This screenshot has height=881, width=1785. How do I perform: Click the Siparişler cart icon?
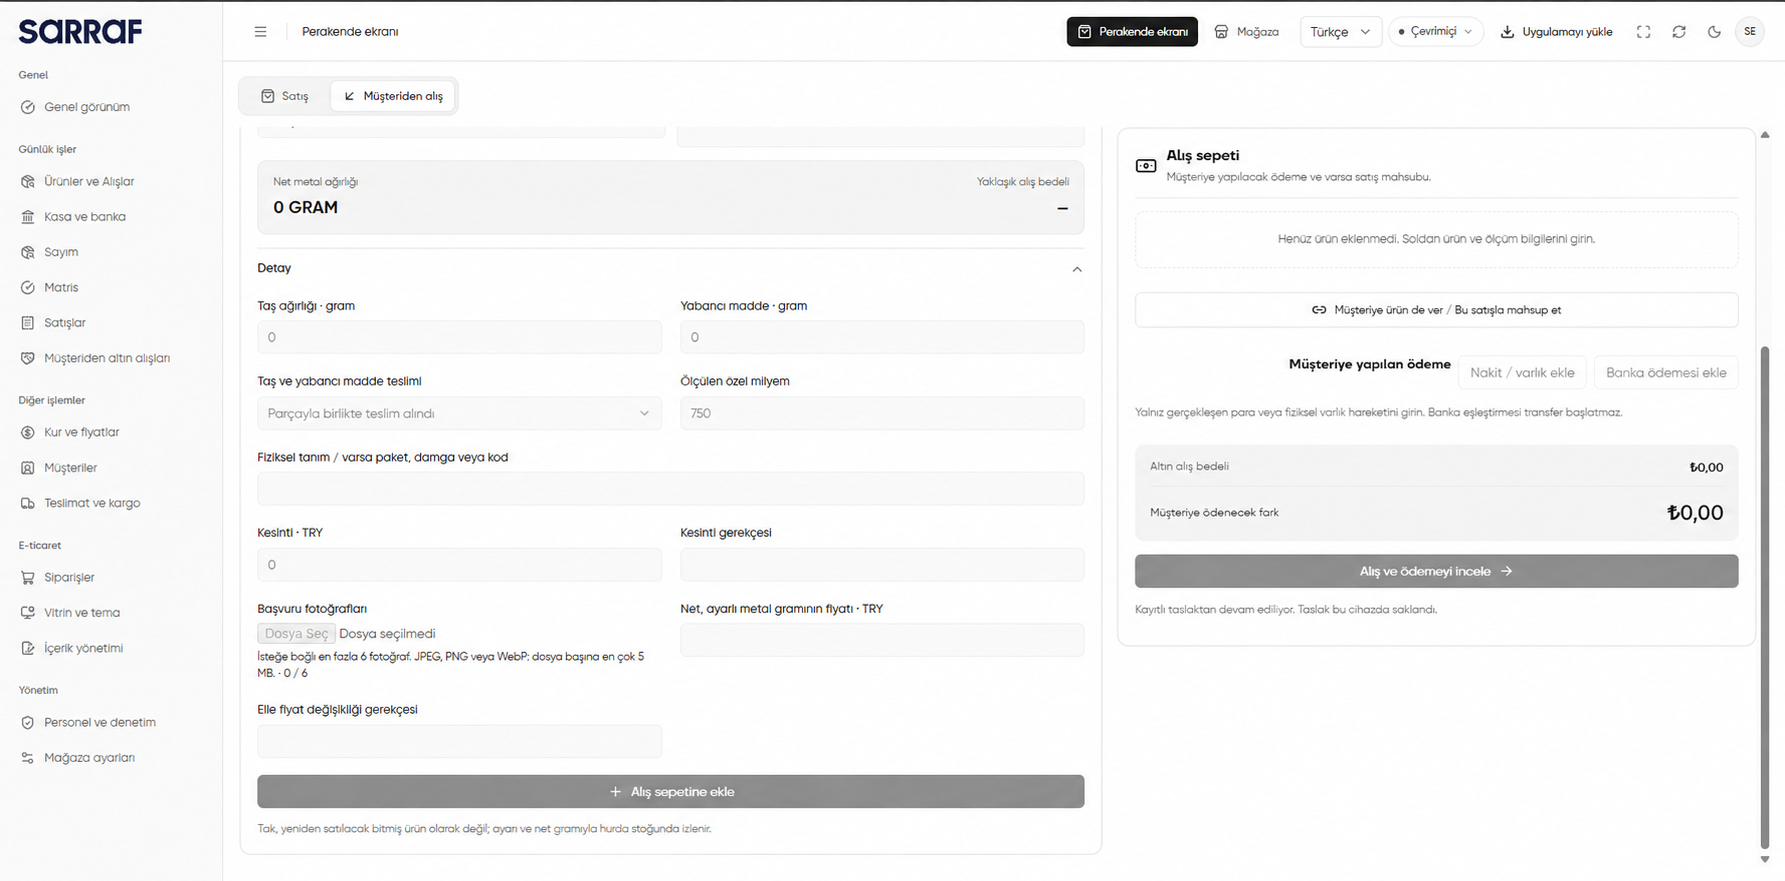pyautogui.click(x=28, y=578)
